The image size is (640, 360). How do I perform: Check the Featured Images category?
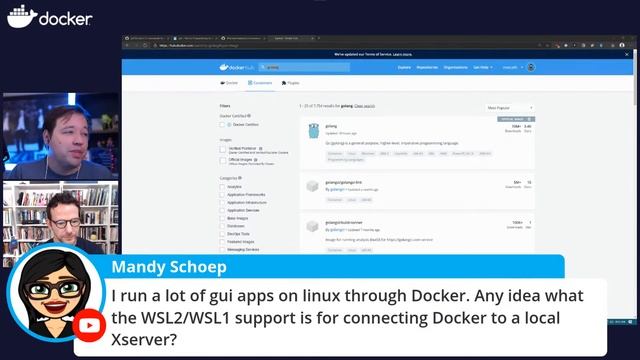(222, 242)
